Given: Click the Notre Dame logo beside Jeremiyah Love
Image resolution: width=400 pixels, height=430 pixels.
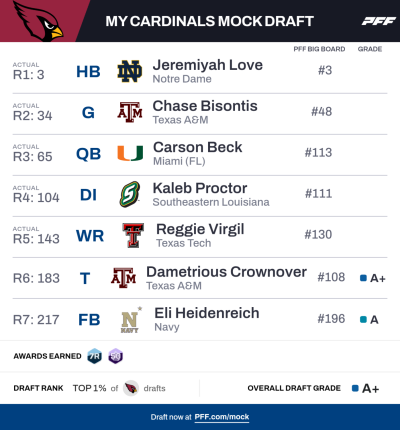Looking at the screenshot, I should (130, 71).
